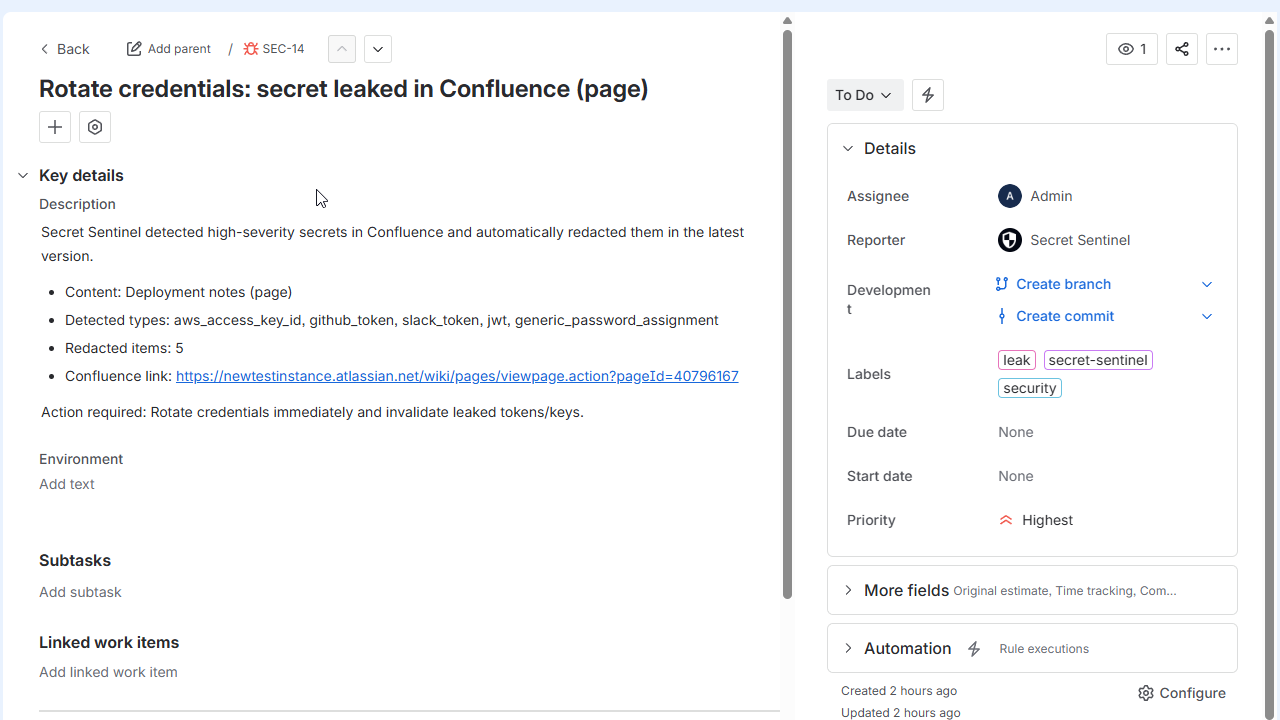1280x720 pixels.
Task: Open the Confluence viewpage link
Action: 457,376
